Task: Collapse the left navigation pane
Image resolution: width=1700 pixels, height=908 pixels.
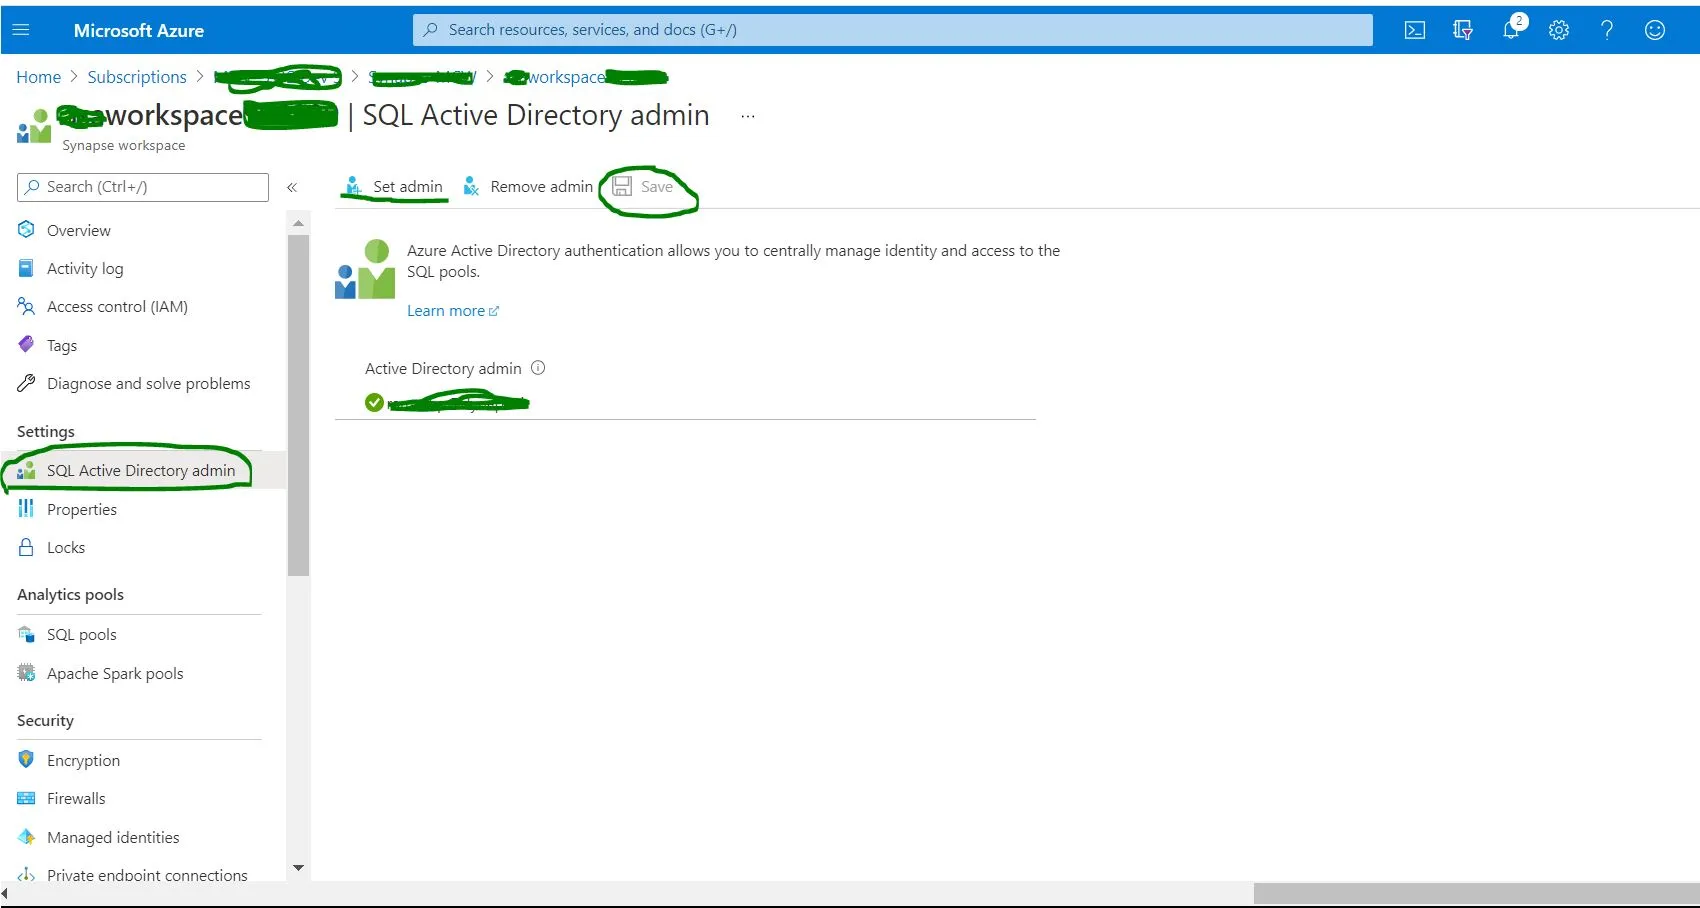Action: tap(292, 187)
